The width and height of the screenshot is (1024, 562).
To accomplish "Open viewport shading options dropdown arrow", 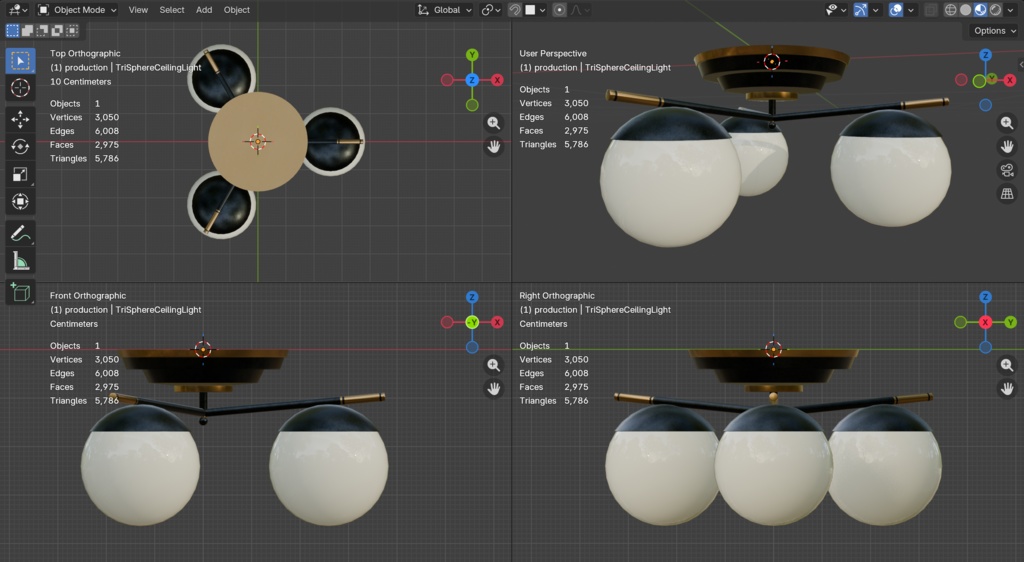I will tap(1010, 10).
